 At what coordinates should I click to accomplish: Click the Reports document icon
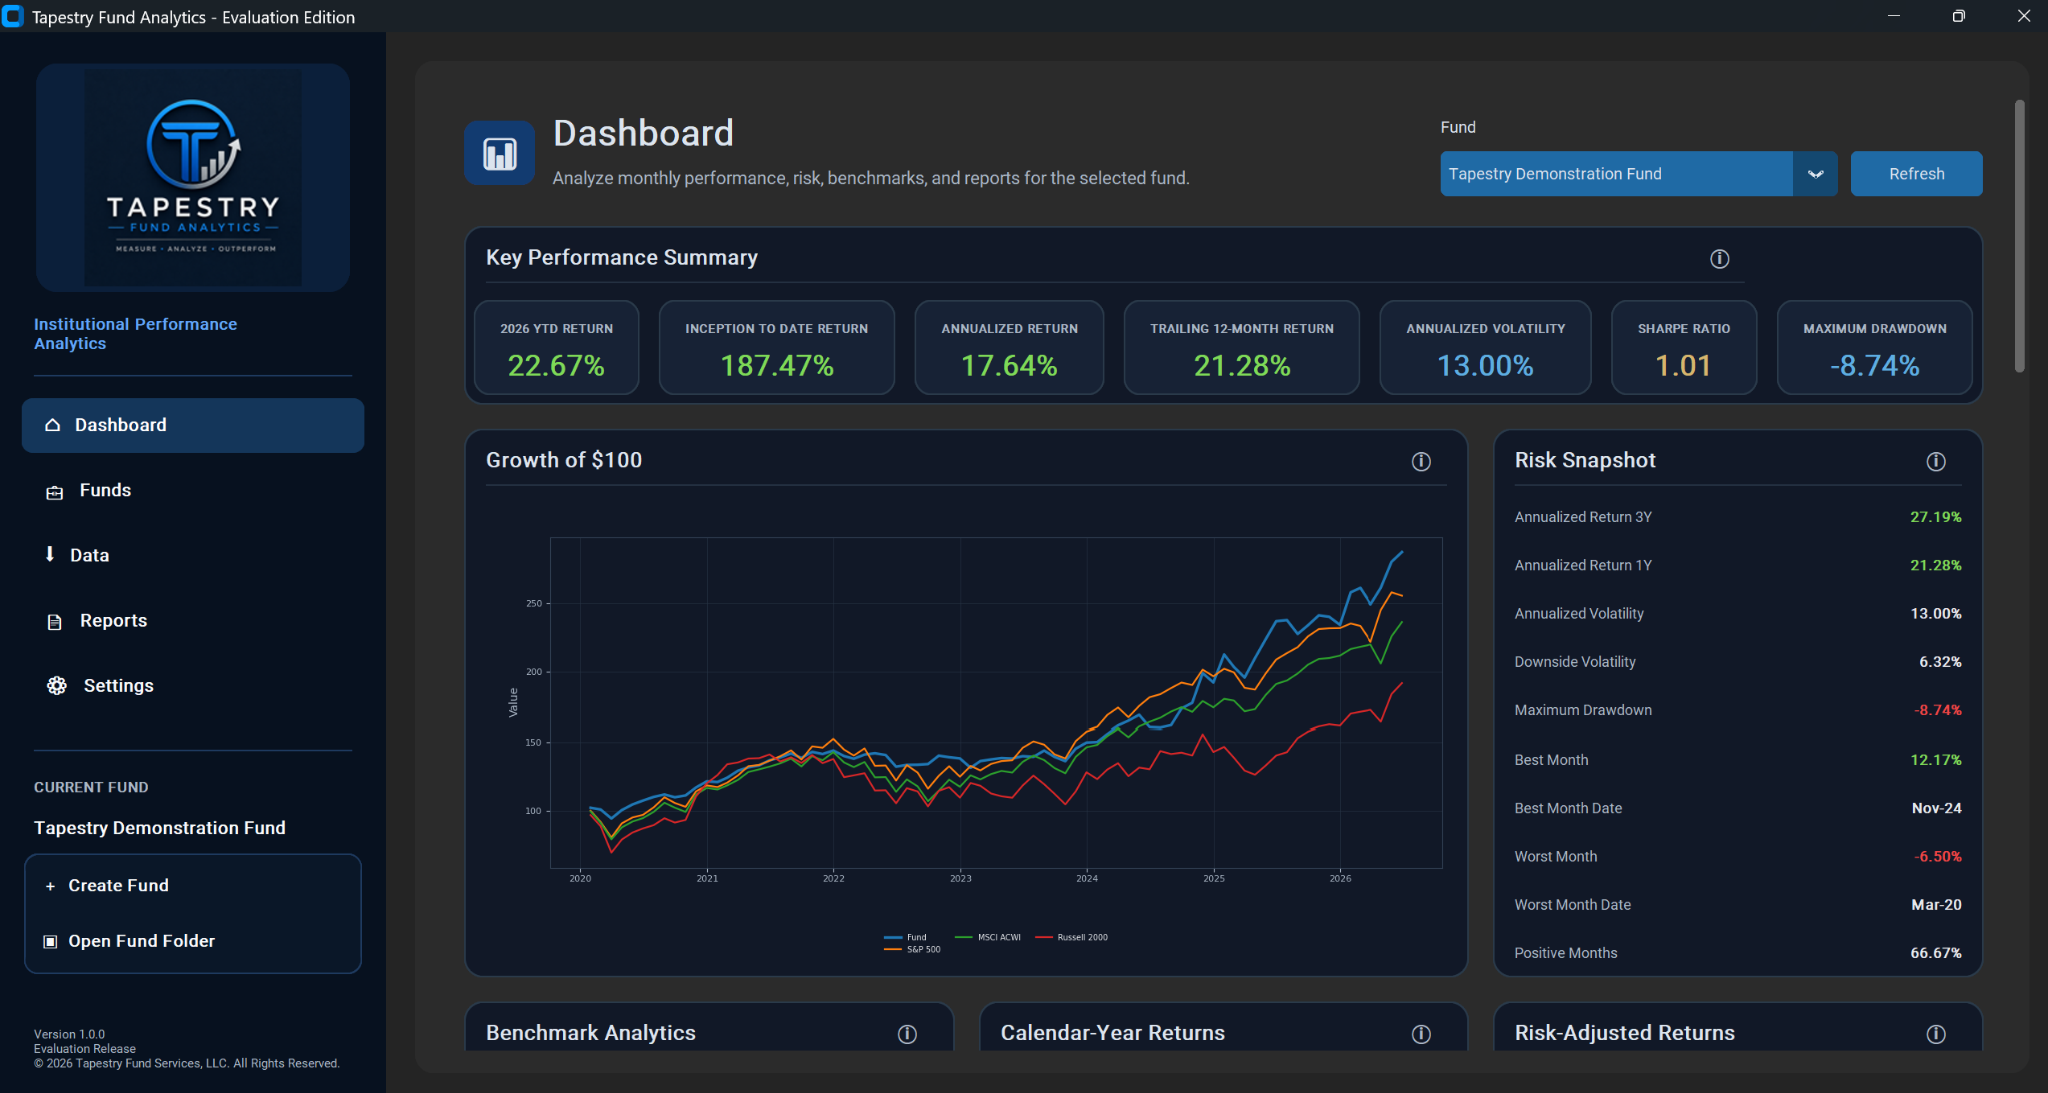(x=55, y=621)
